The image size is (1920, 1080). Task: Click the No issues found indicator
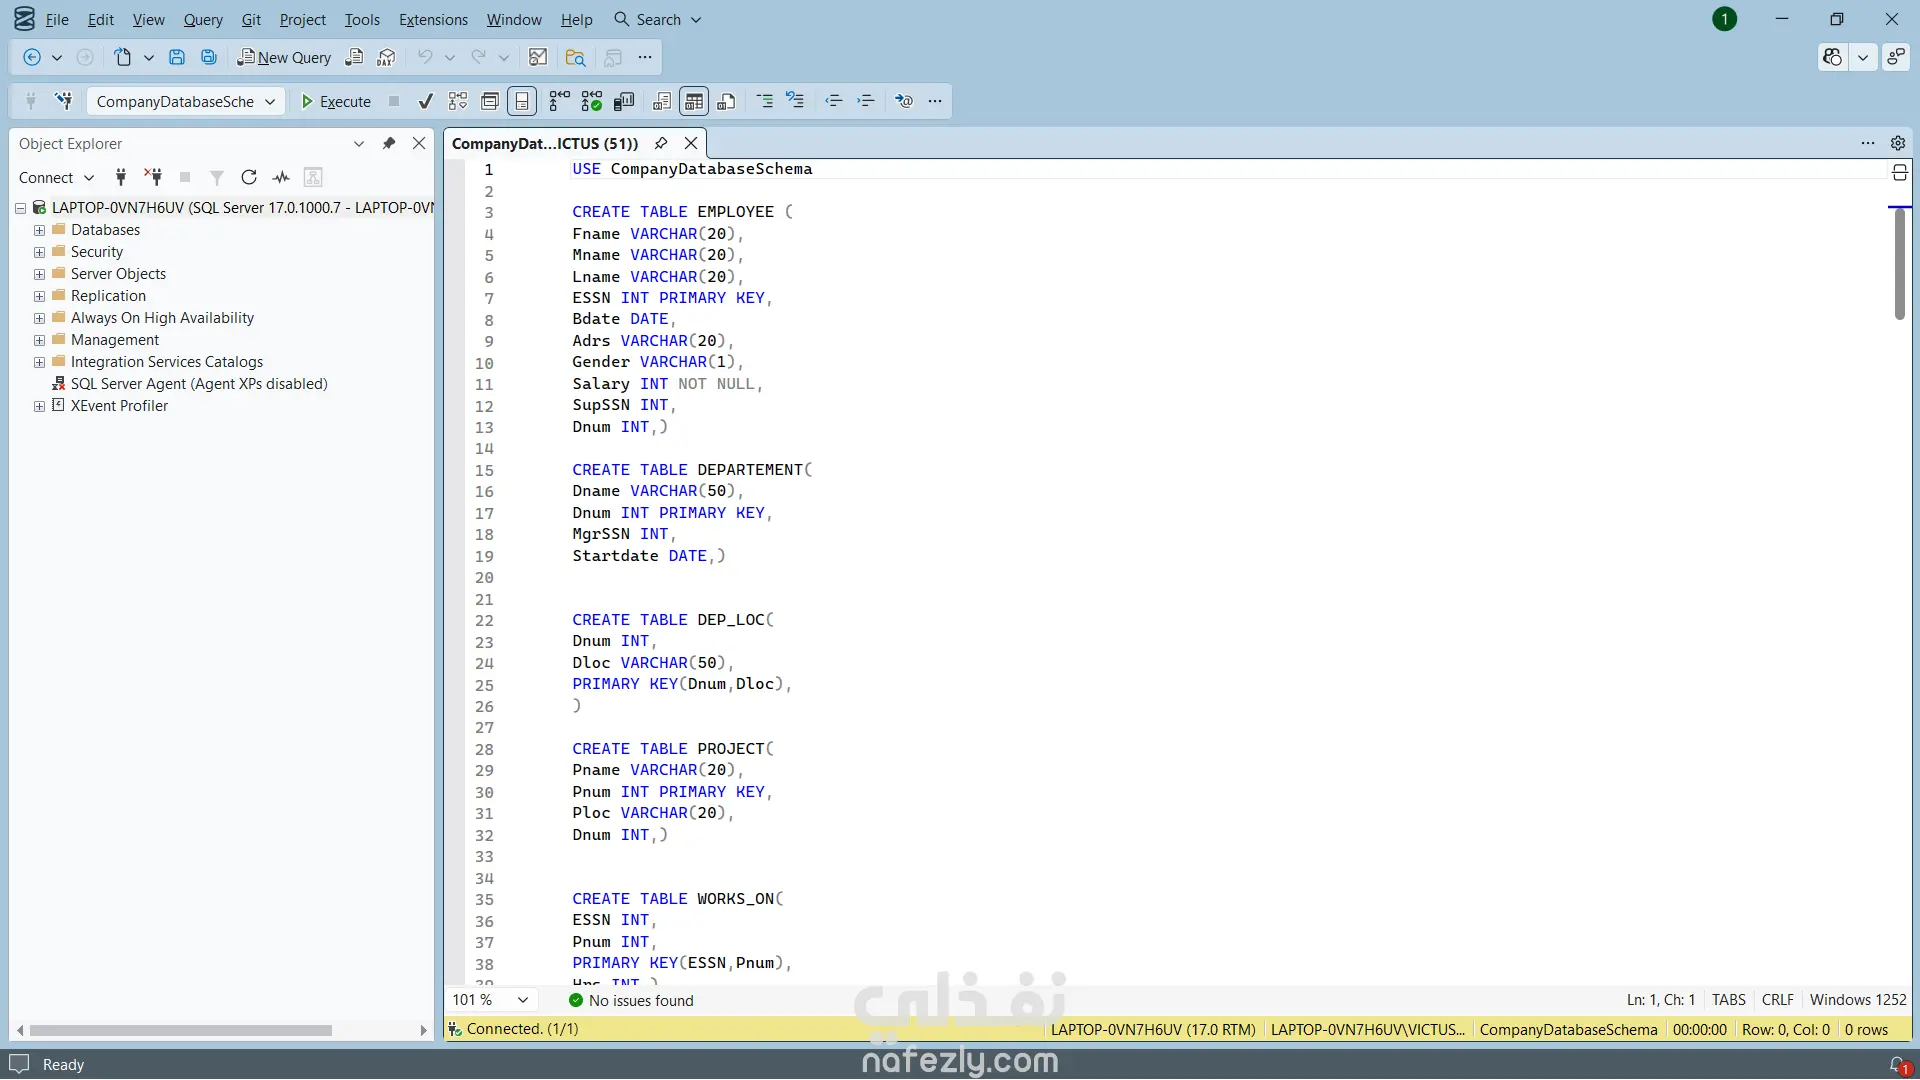point(631,1000)
